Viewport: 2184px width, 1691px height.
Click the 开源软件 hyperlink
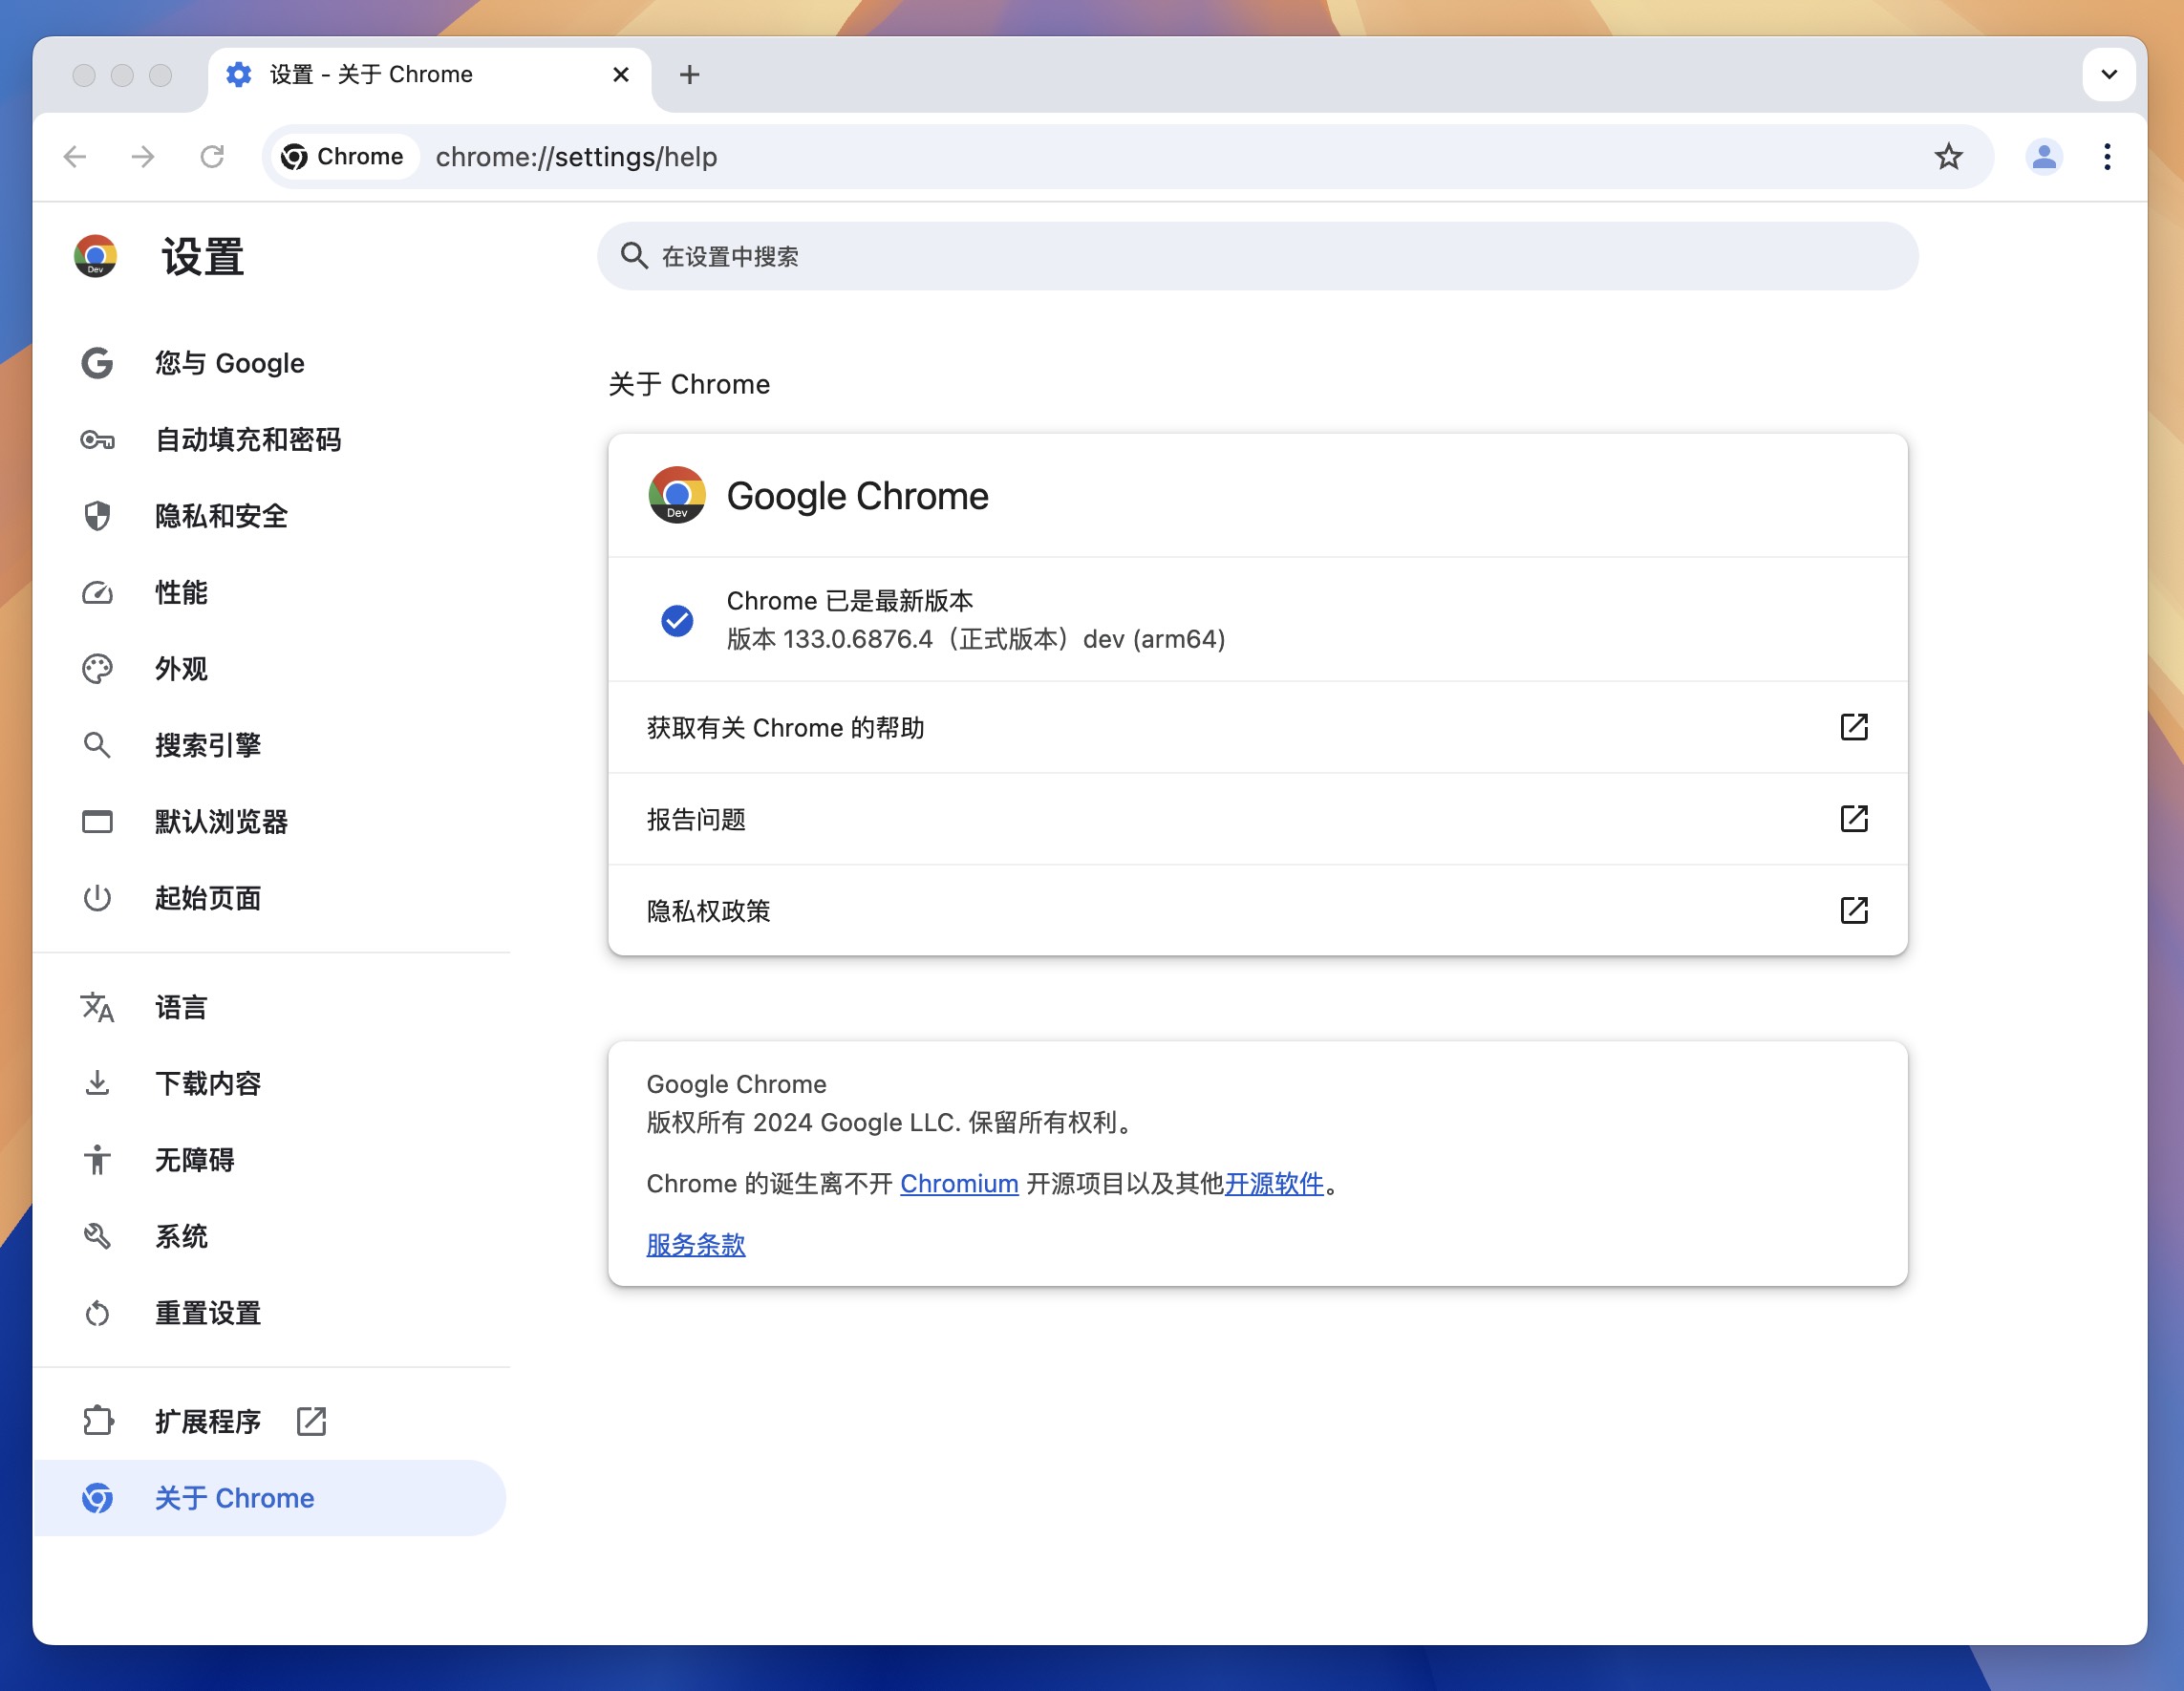click(1274, 1183)
